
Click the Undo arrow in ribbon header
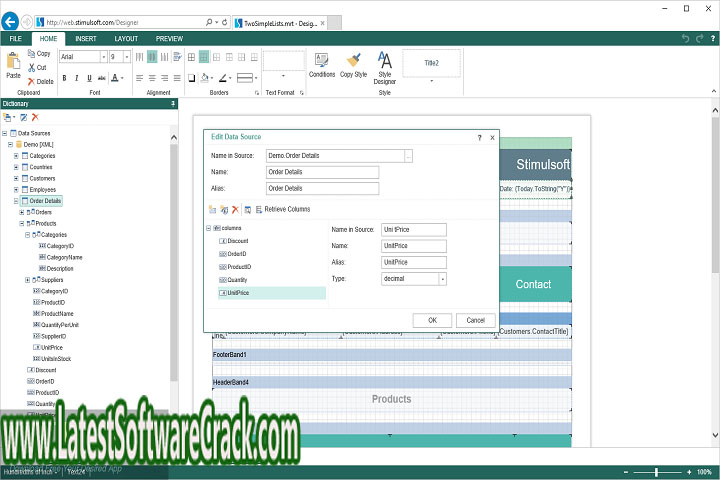(686, 39)
